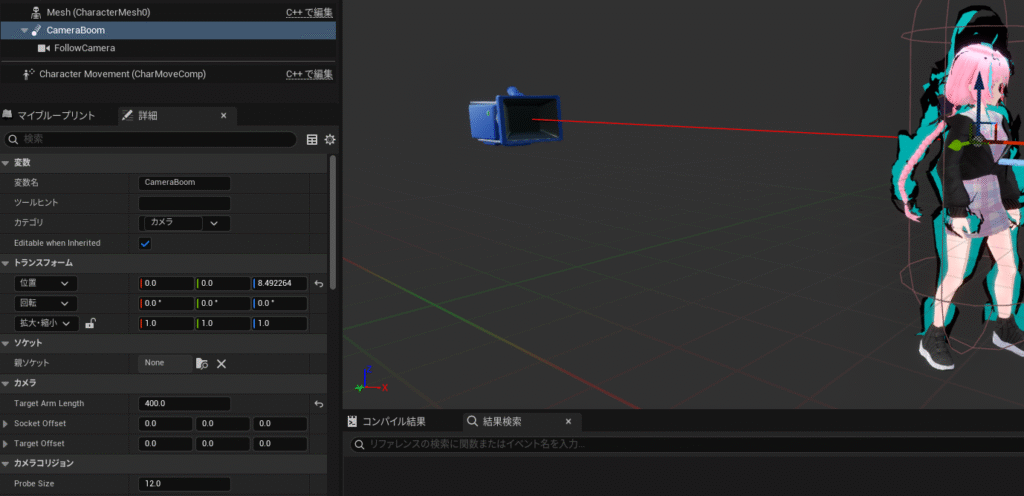The image size is (1024, 496).
Task: Click the location Y value field
Action: (x=223, y=283)
